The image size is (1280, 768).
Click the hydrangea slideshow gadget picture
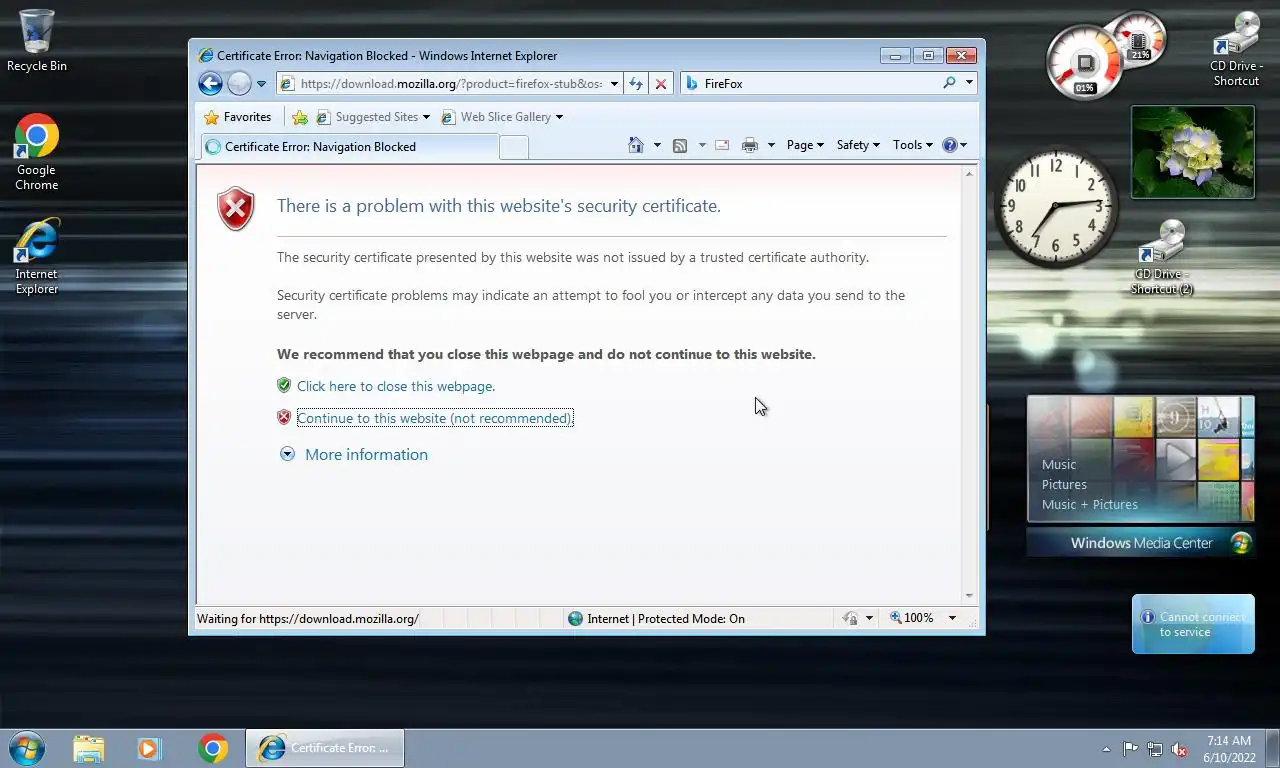tap(1192, 152)
